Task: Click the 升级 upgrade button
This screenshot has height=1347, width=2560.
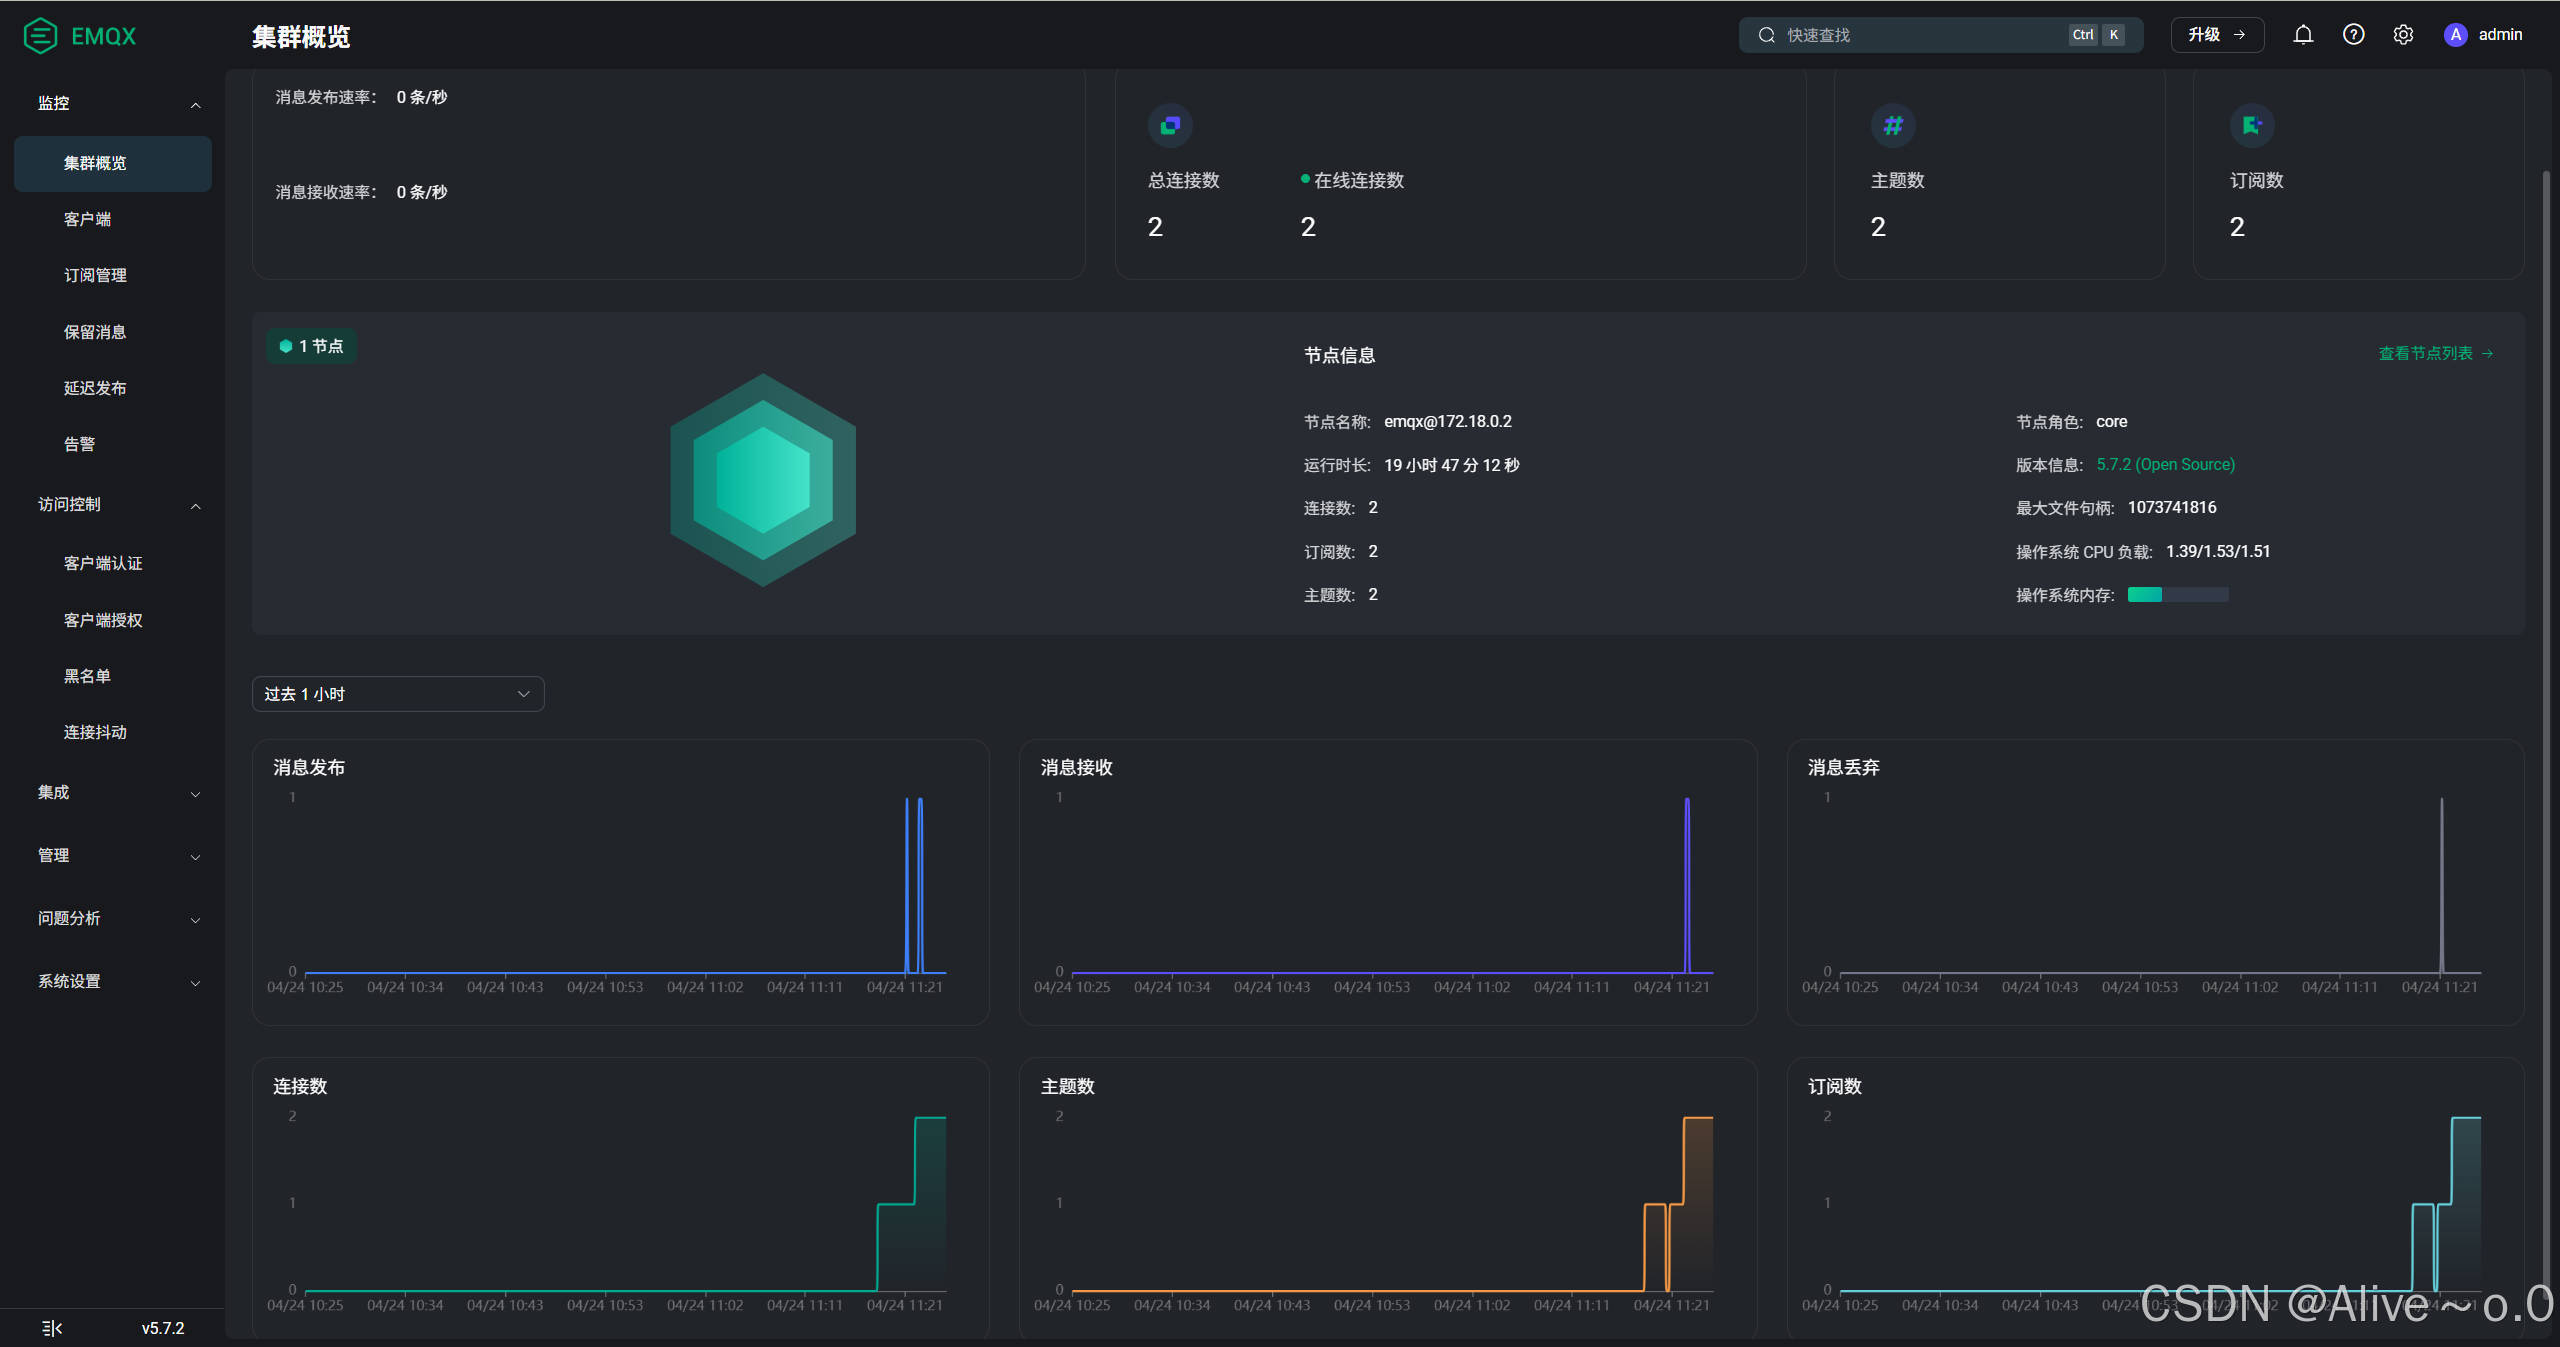Action: (2216, 35)
